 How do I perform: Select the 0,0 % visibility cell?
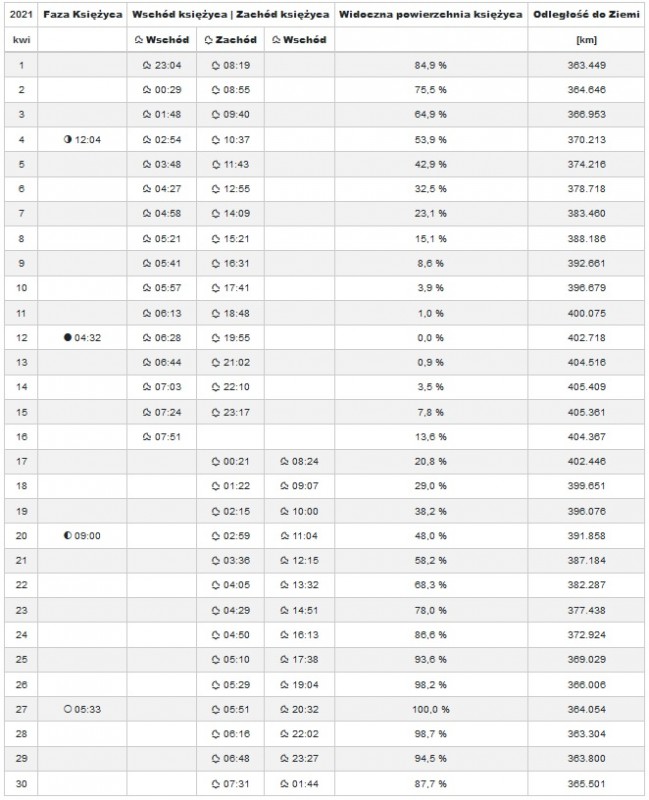click(x=433, y=337)
